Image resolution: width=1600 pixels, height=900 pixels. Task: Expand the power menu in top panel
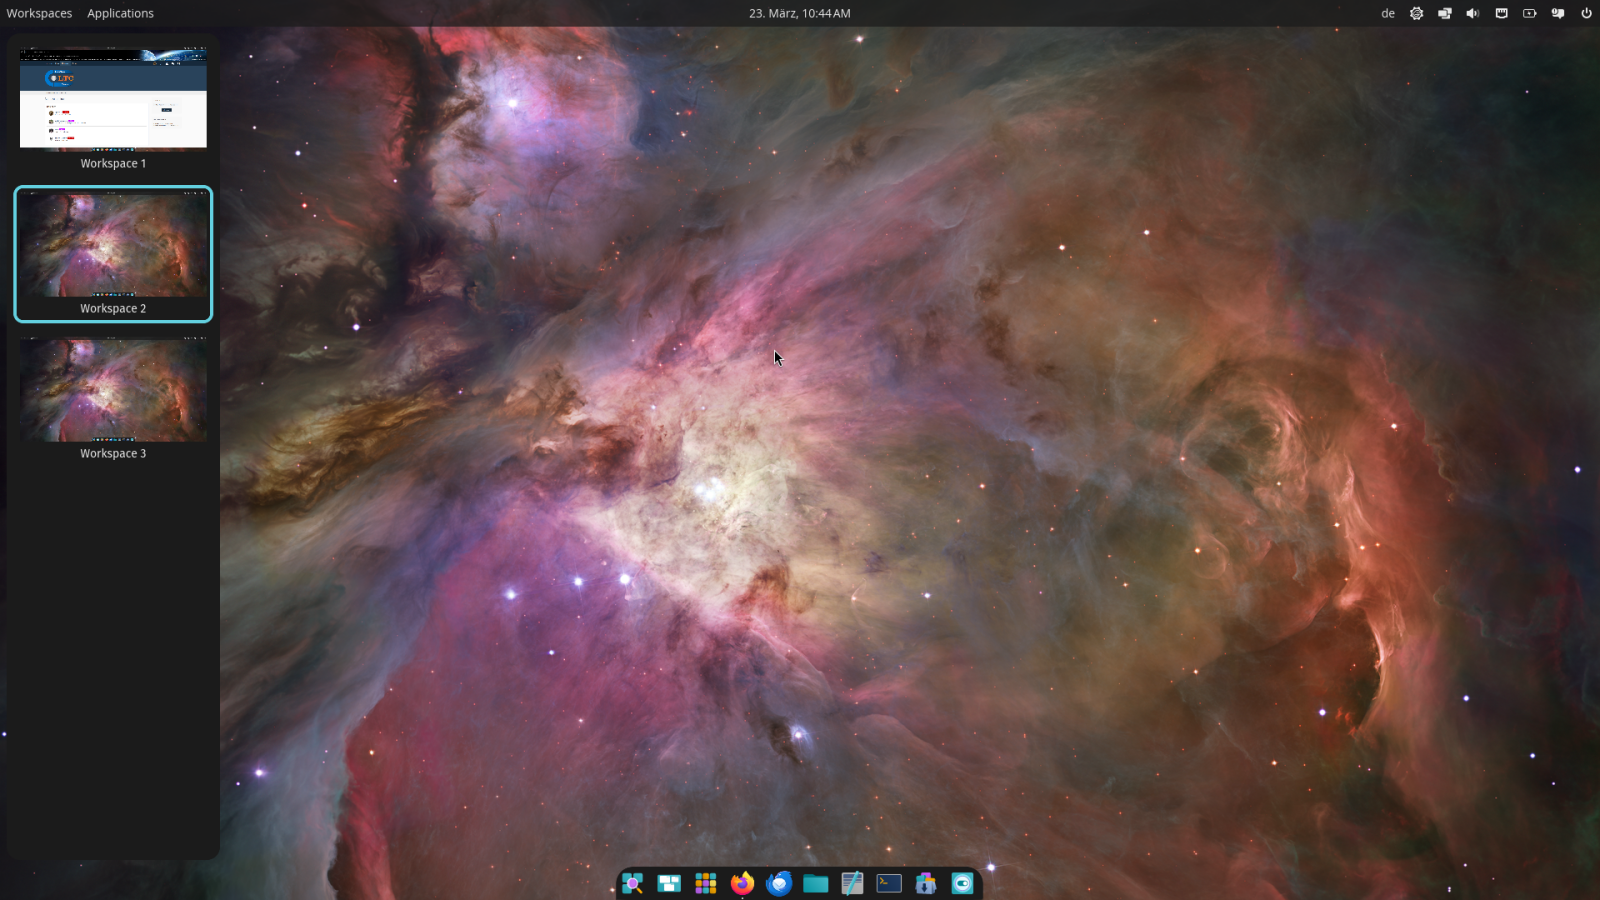1586,13
